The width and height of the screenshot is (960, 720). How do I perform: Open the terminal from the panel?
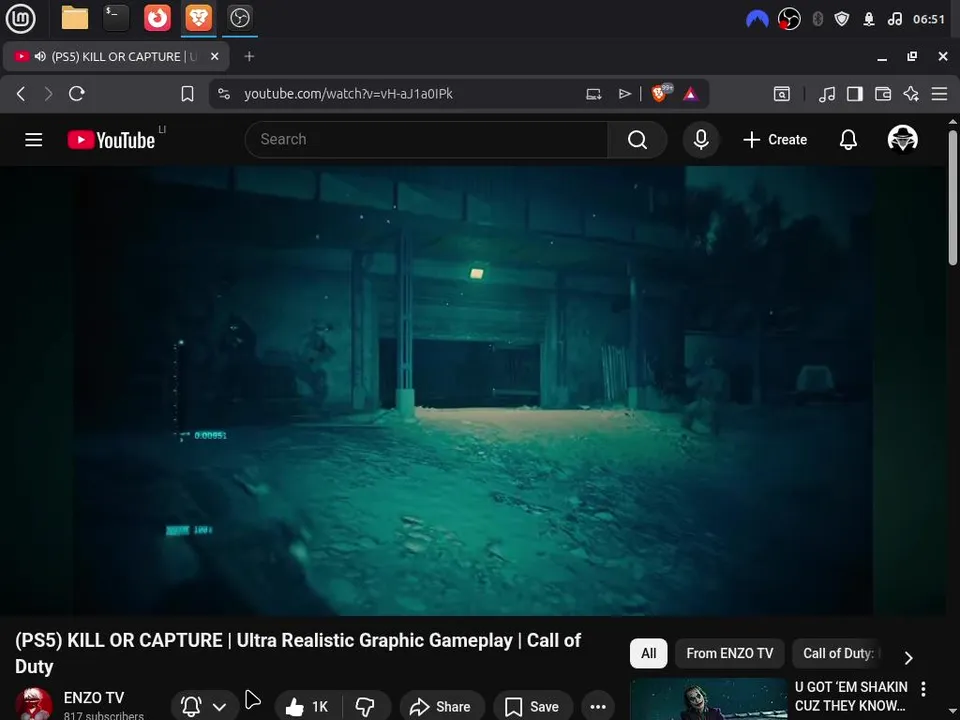pos(116,18)
